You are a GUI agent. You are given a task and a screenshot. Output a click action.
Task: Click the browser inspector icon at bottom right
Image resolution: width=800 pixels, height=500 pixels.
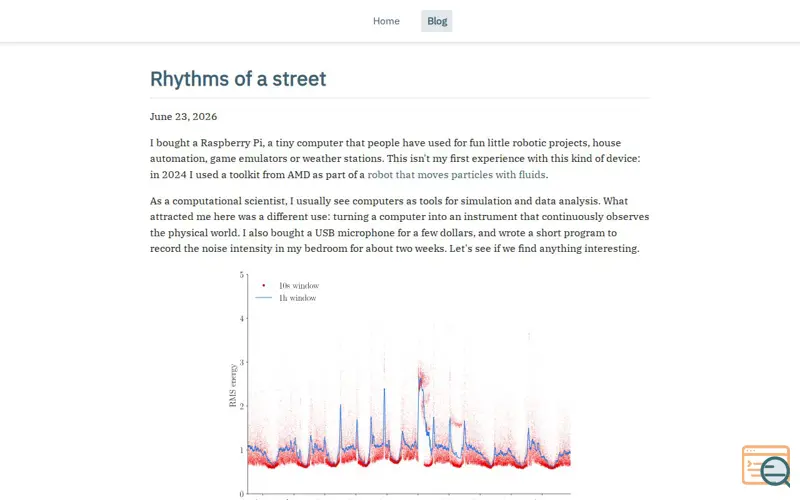[x=766, y=466]
